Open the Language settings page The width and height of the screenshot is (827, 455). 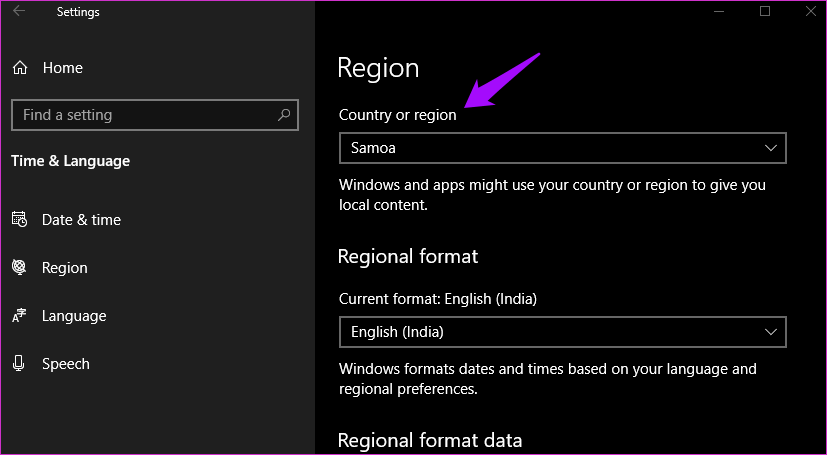[74, 316]
